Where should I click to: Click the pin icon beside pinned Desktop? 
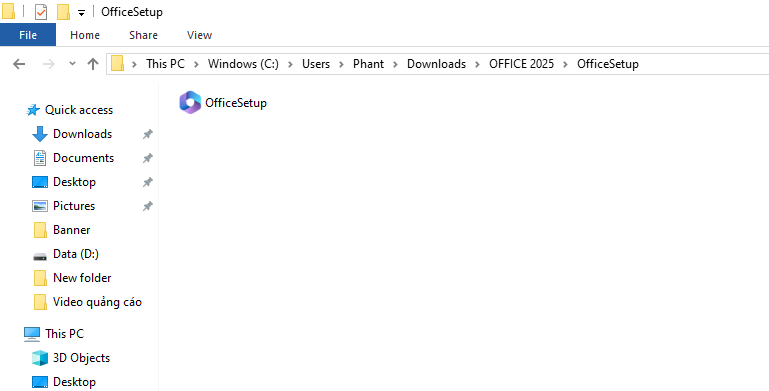coord(148,182)
